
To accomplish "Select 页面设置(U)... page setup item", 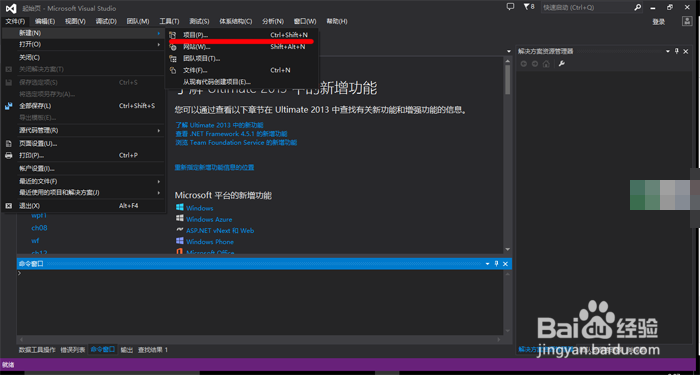I will [83, 144].
